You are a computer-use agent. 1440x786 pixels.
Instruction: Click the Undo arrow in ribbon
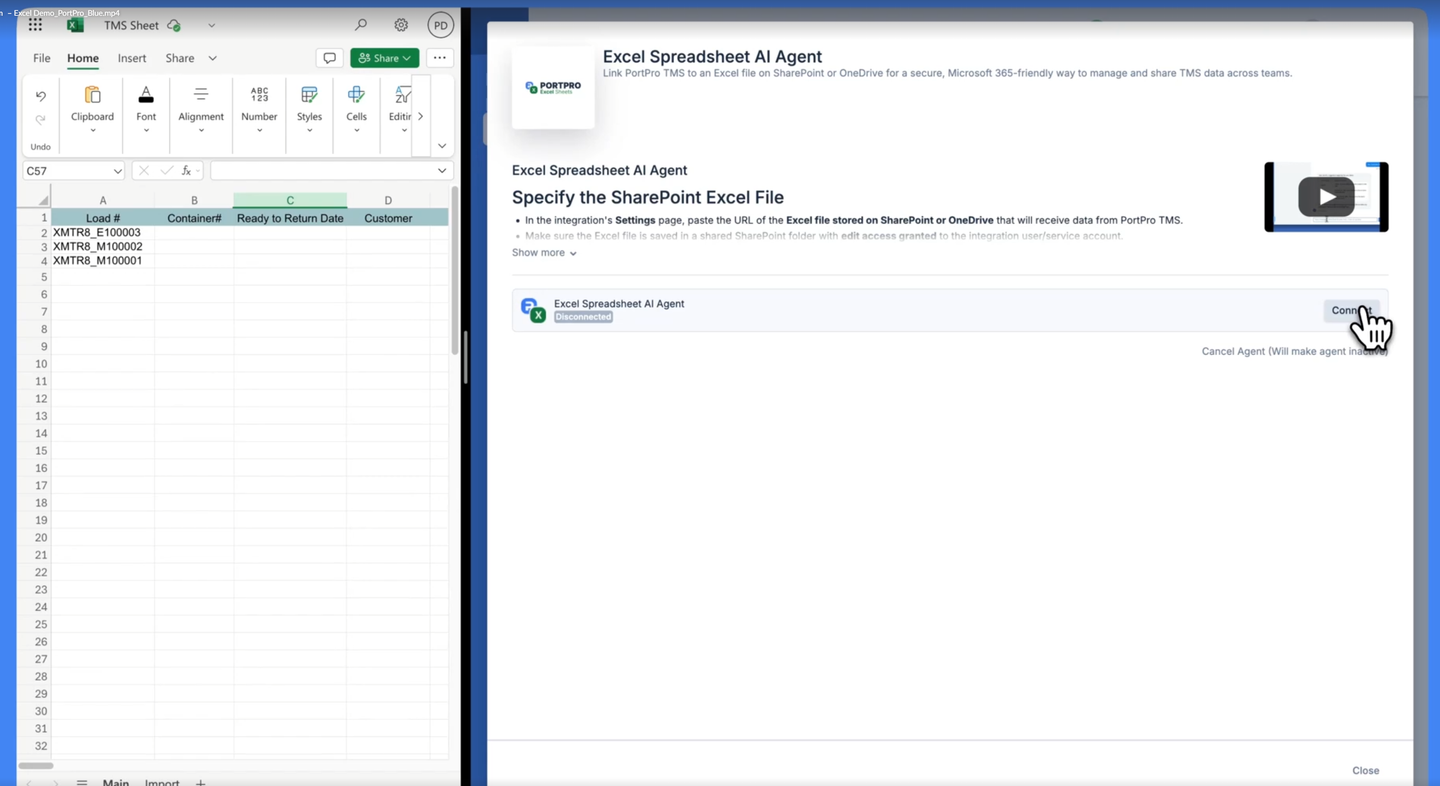40,96
